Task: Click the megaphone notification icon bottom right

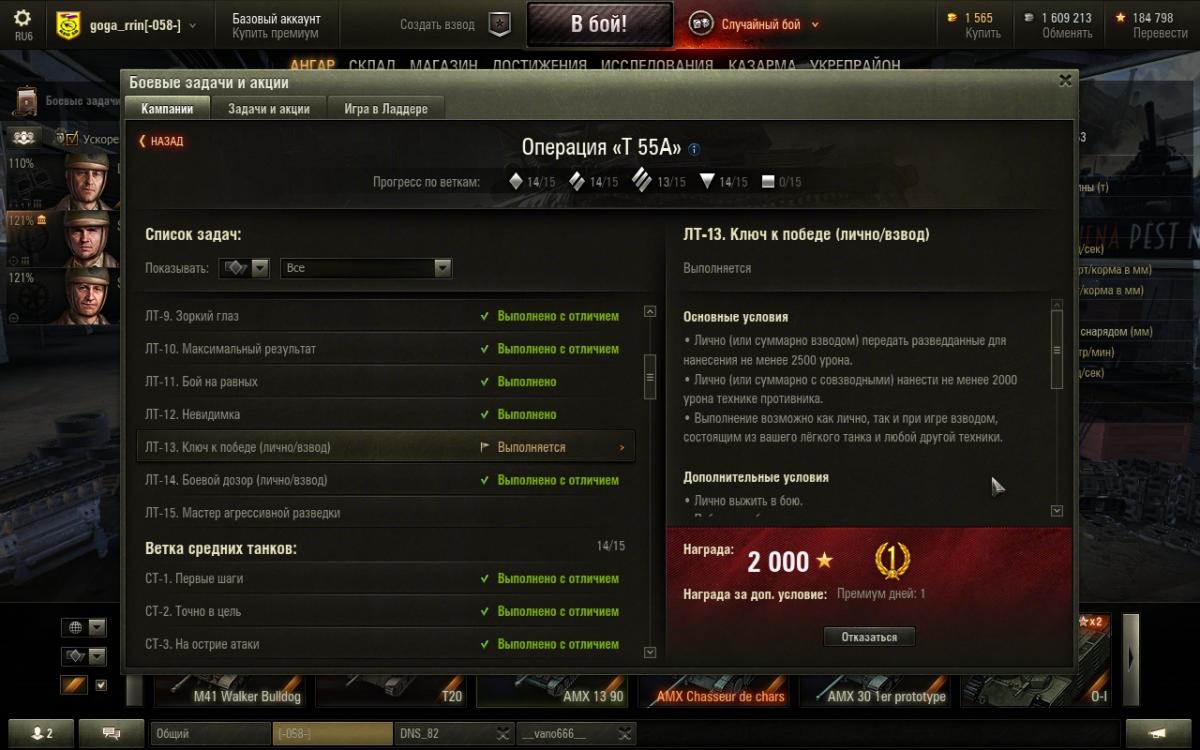Action: click(1159, 733)
